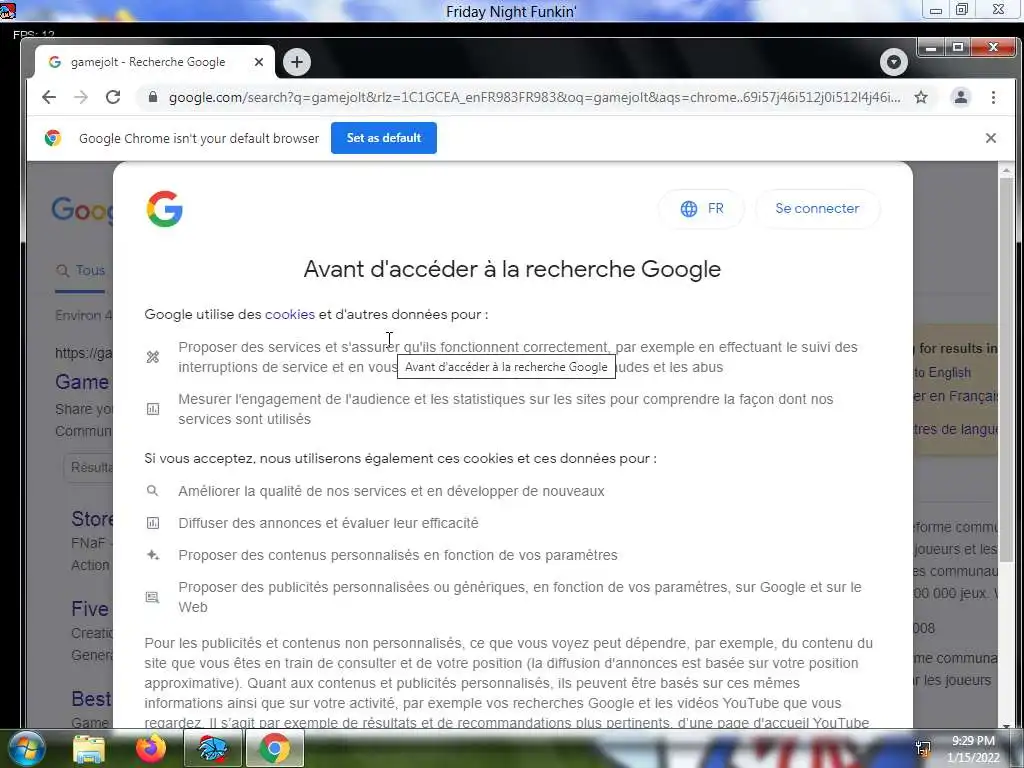The height and width of the screenshot is (768, 1024).
Task: Click the Se connecter button
Action: click(x=817, y=209)
